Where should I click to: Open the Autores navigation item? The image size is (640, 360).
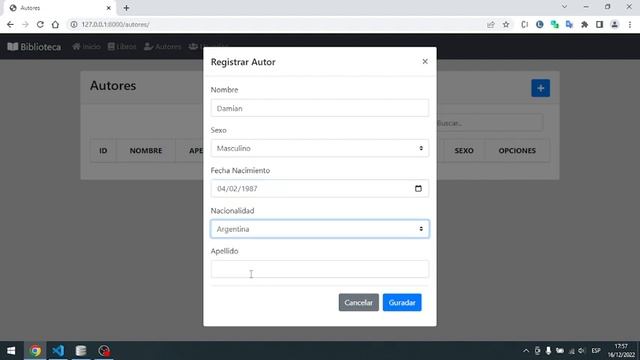point(162,47)
